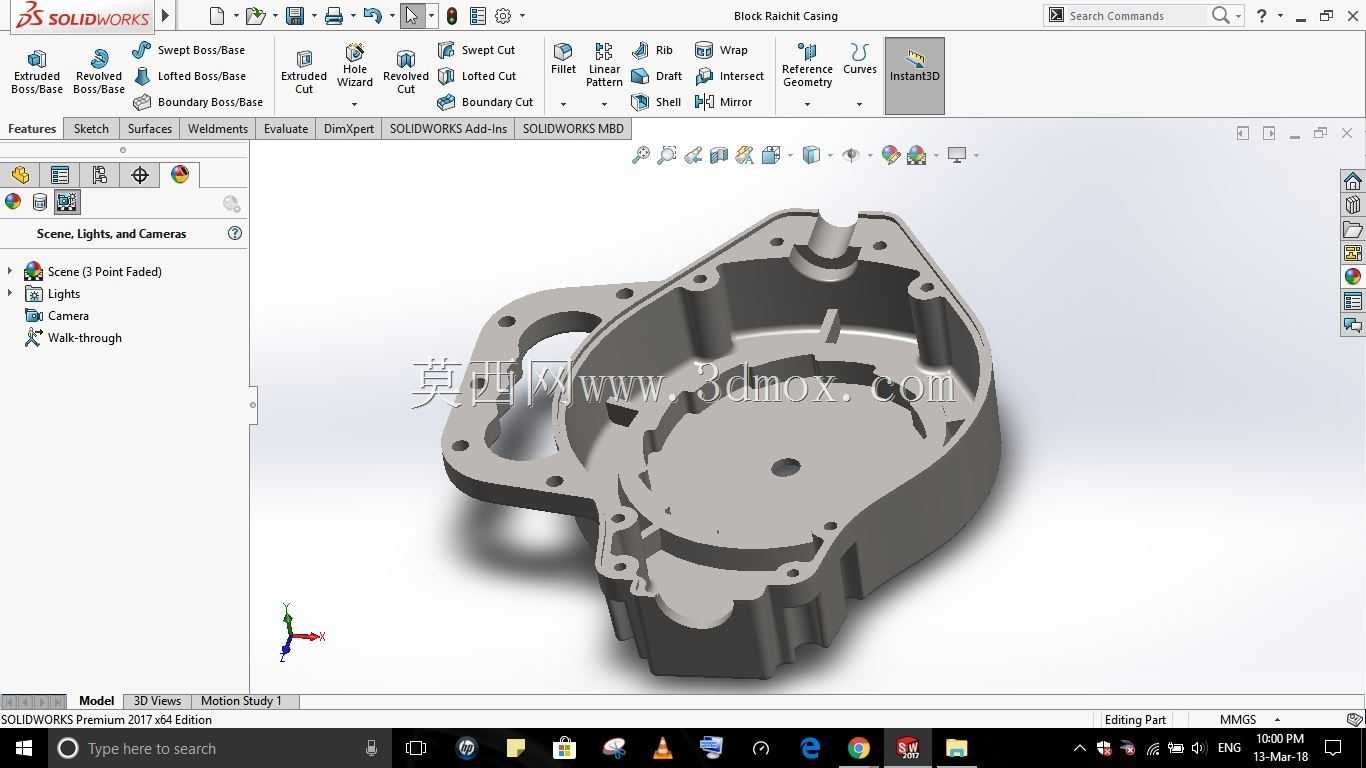Click the Windows taskbar search box
This screenshot has height=768, width=1366.
219,748
